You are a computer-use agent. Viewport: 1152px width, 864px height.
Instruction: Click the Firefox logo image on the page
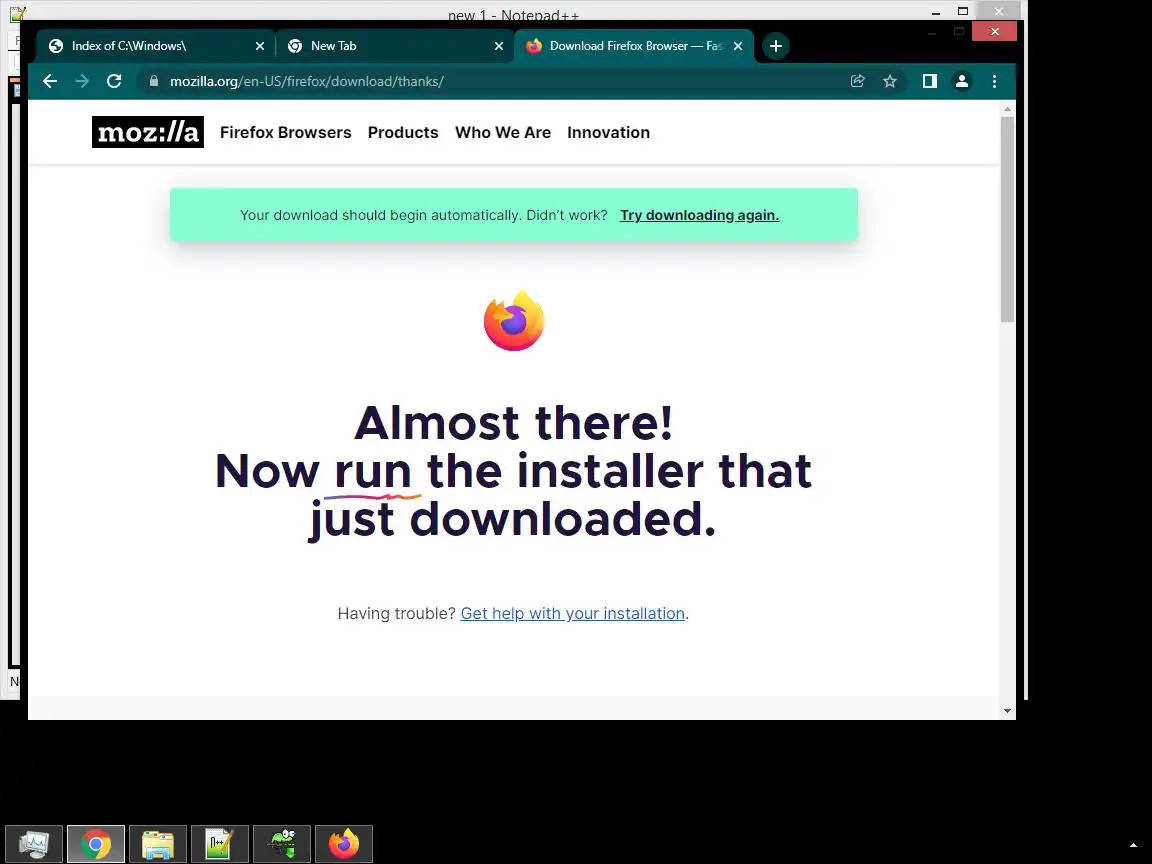tap(514, 320)
